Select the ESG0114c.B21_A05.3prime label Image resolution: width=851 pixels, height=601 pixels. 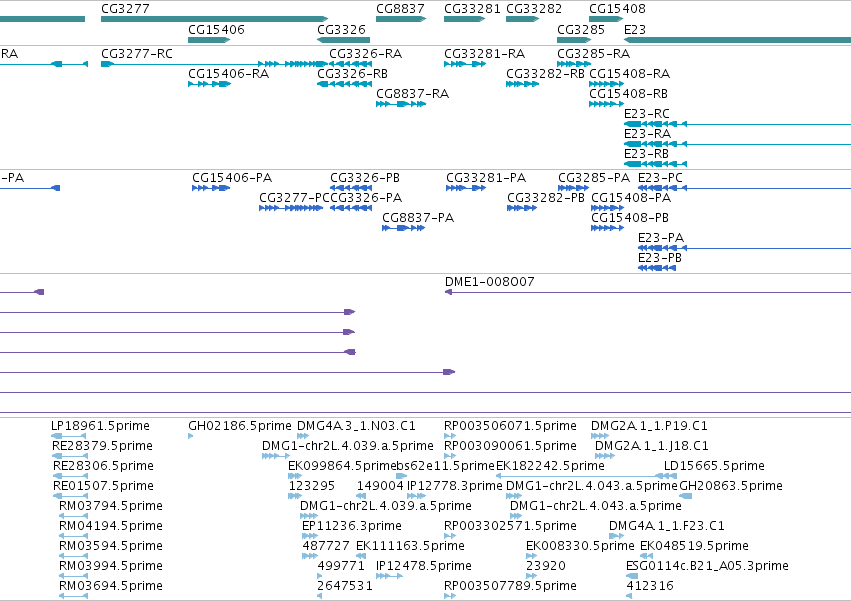point(707,566)
